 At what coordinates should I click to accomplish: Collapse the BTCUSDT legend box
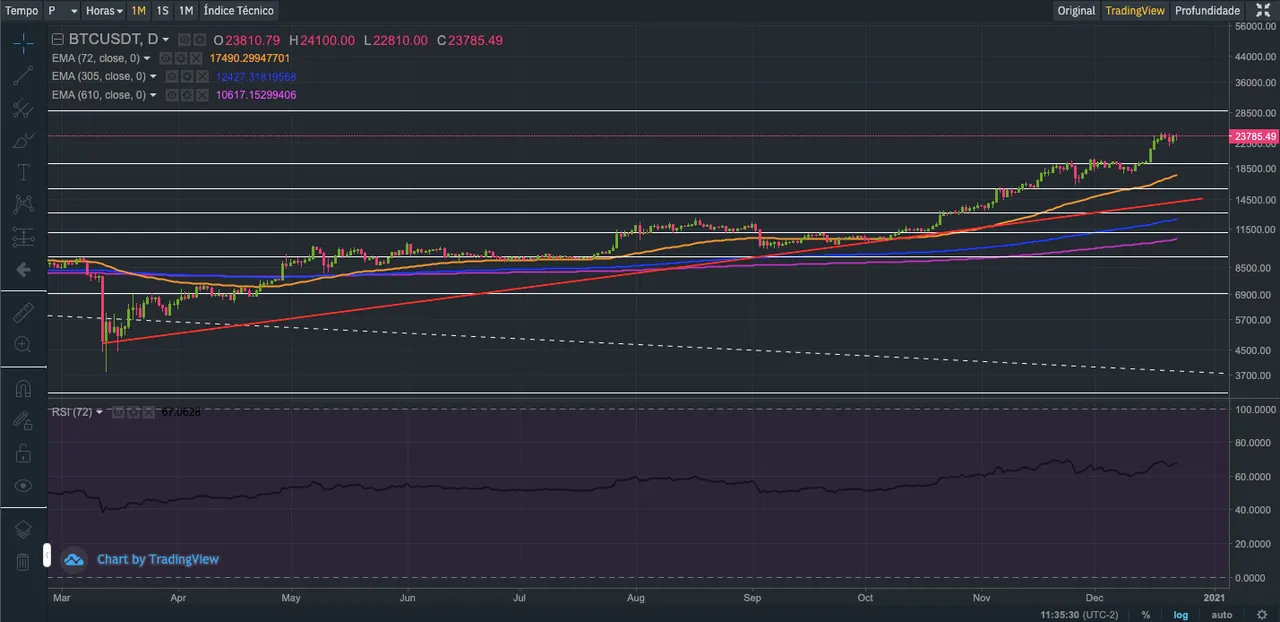(58, 40)
